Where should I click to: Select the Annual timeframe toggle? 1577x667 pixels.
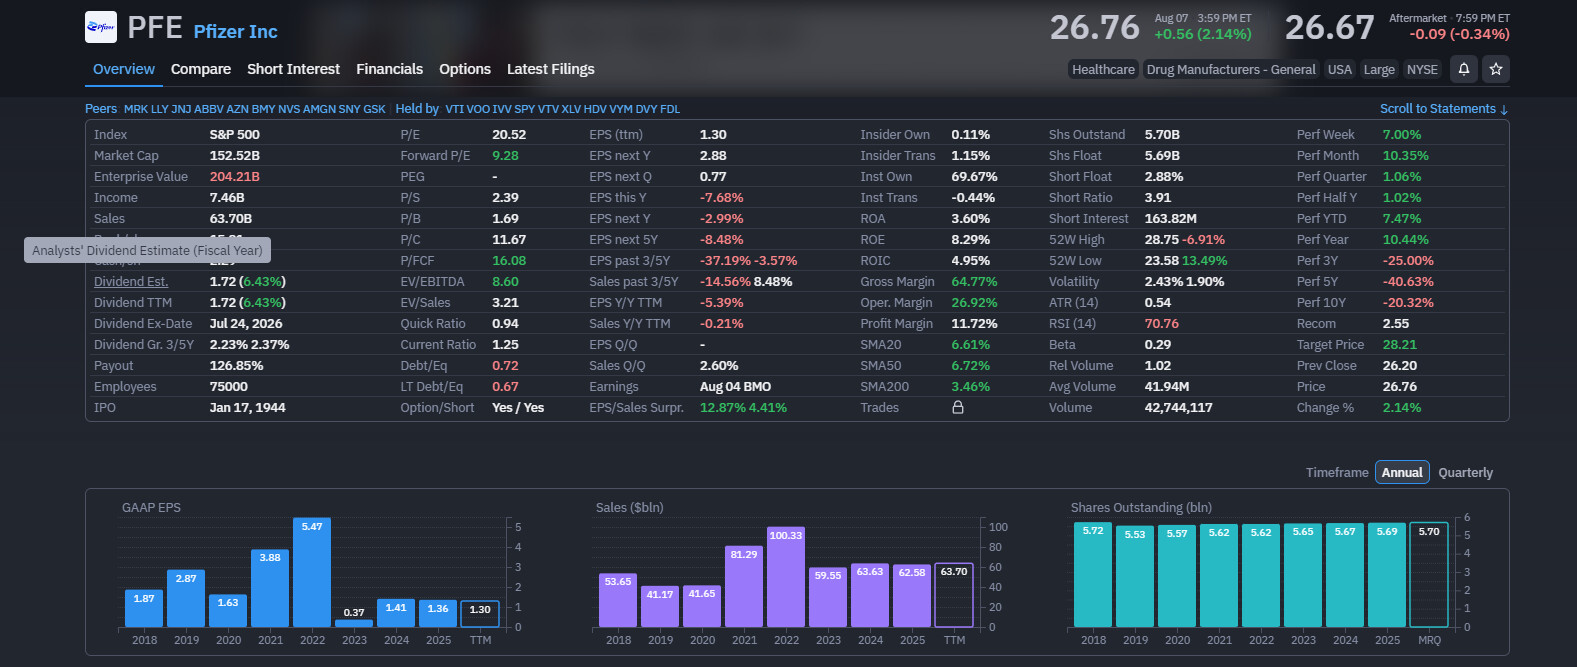point(1402,472)
